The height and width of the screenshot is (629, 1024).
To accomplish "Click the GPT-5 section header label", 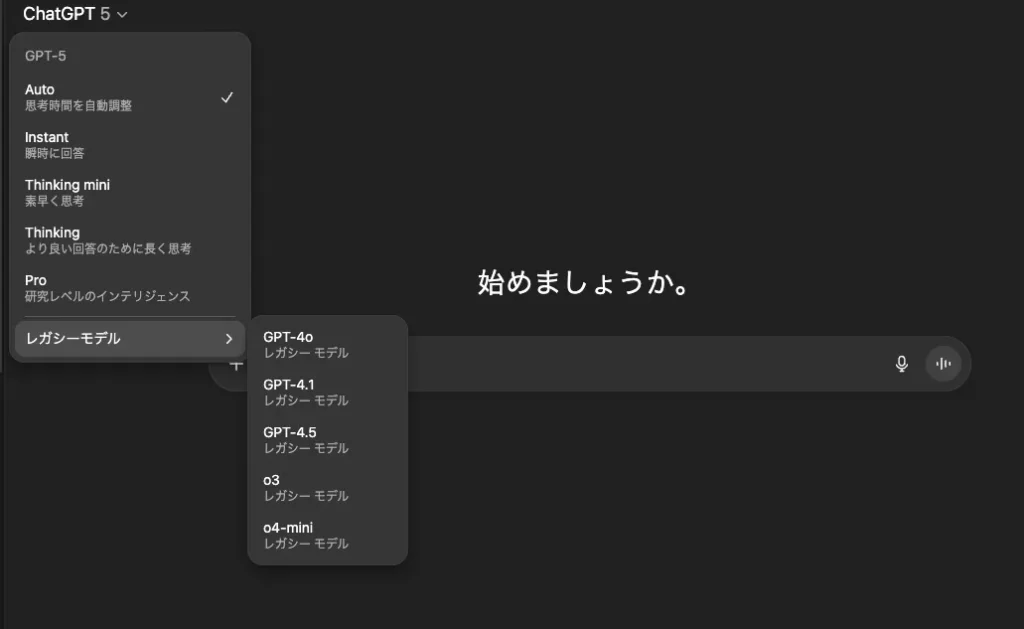I will 46,56.
